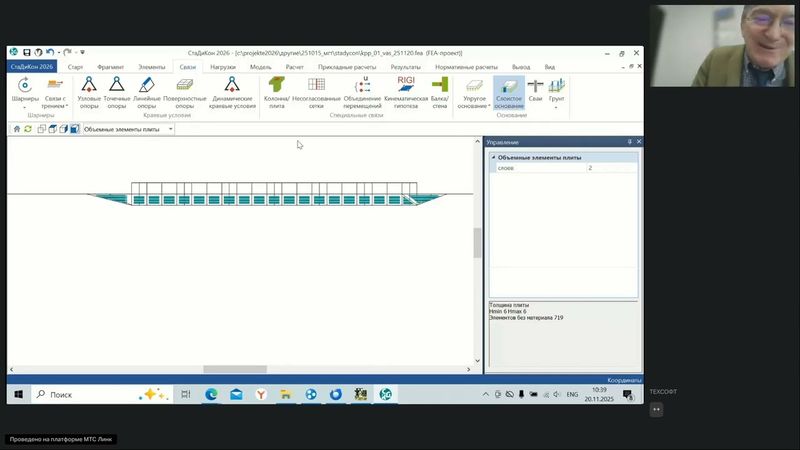Collapse the Объемные элементы плиты property group
The height and width of the screenshot is (450, 800).
(x=492, y=157)
